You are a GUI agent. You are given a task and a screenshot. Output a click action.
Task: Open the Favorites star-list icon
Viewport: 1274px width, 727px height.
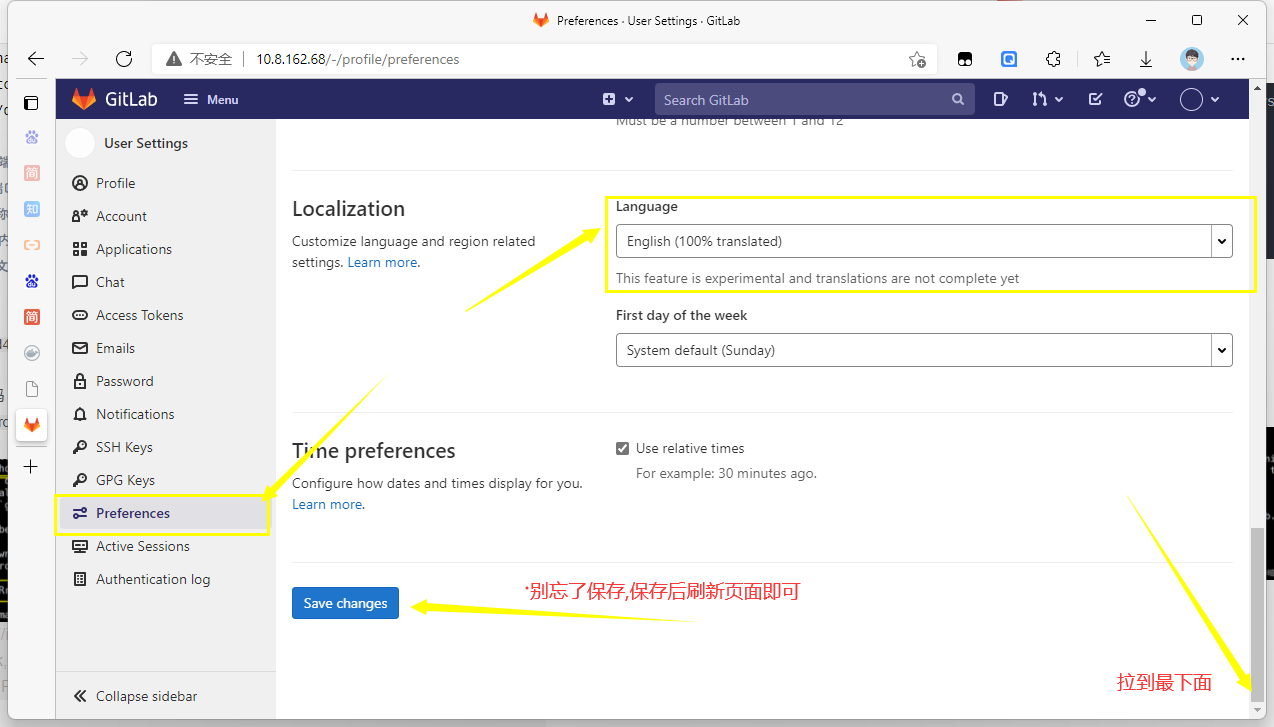point(1101,59)
